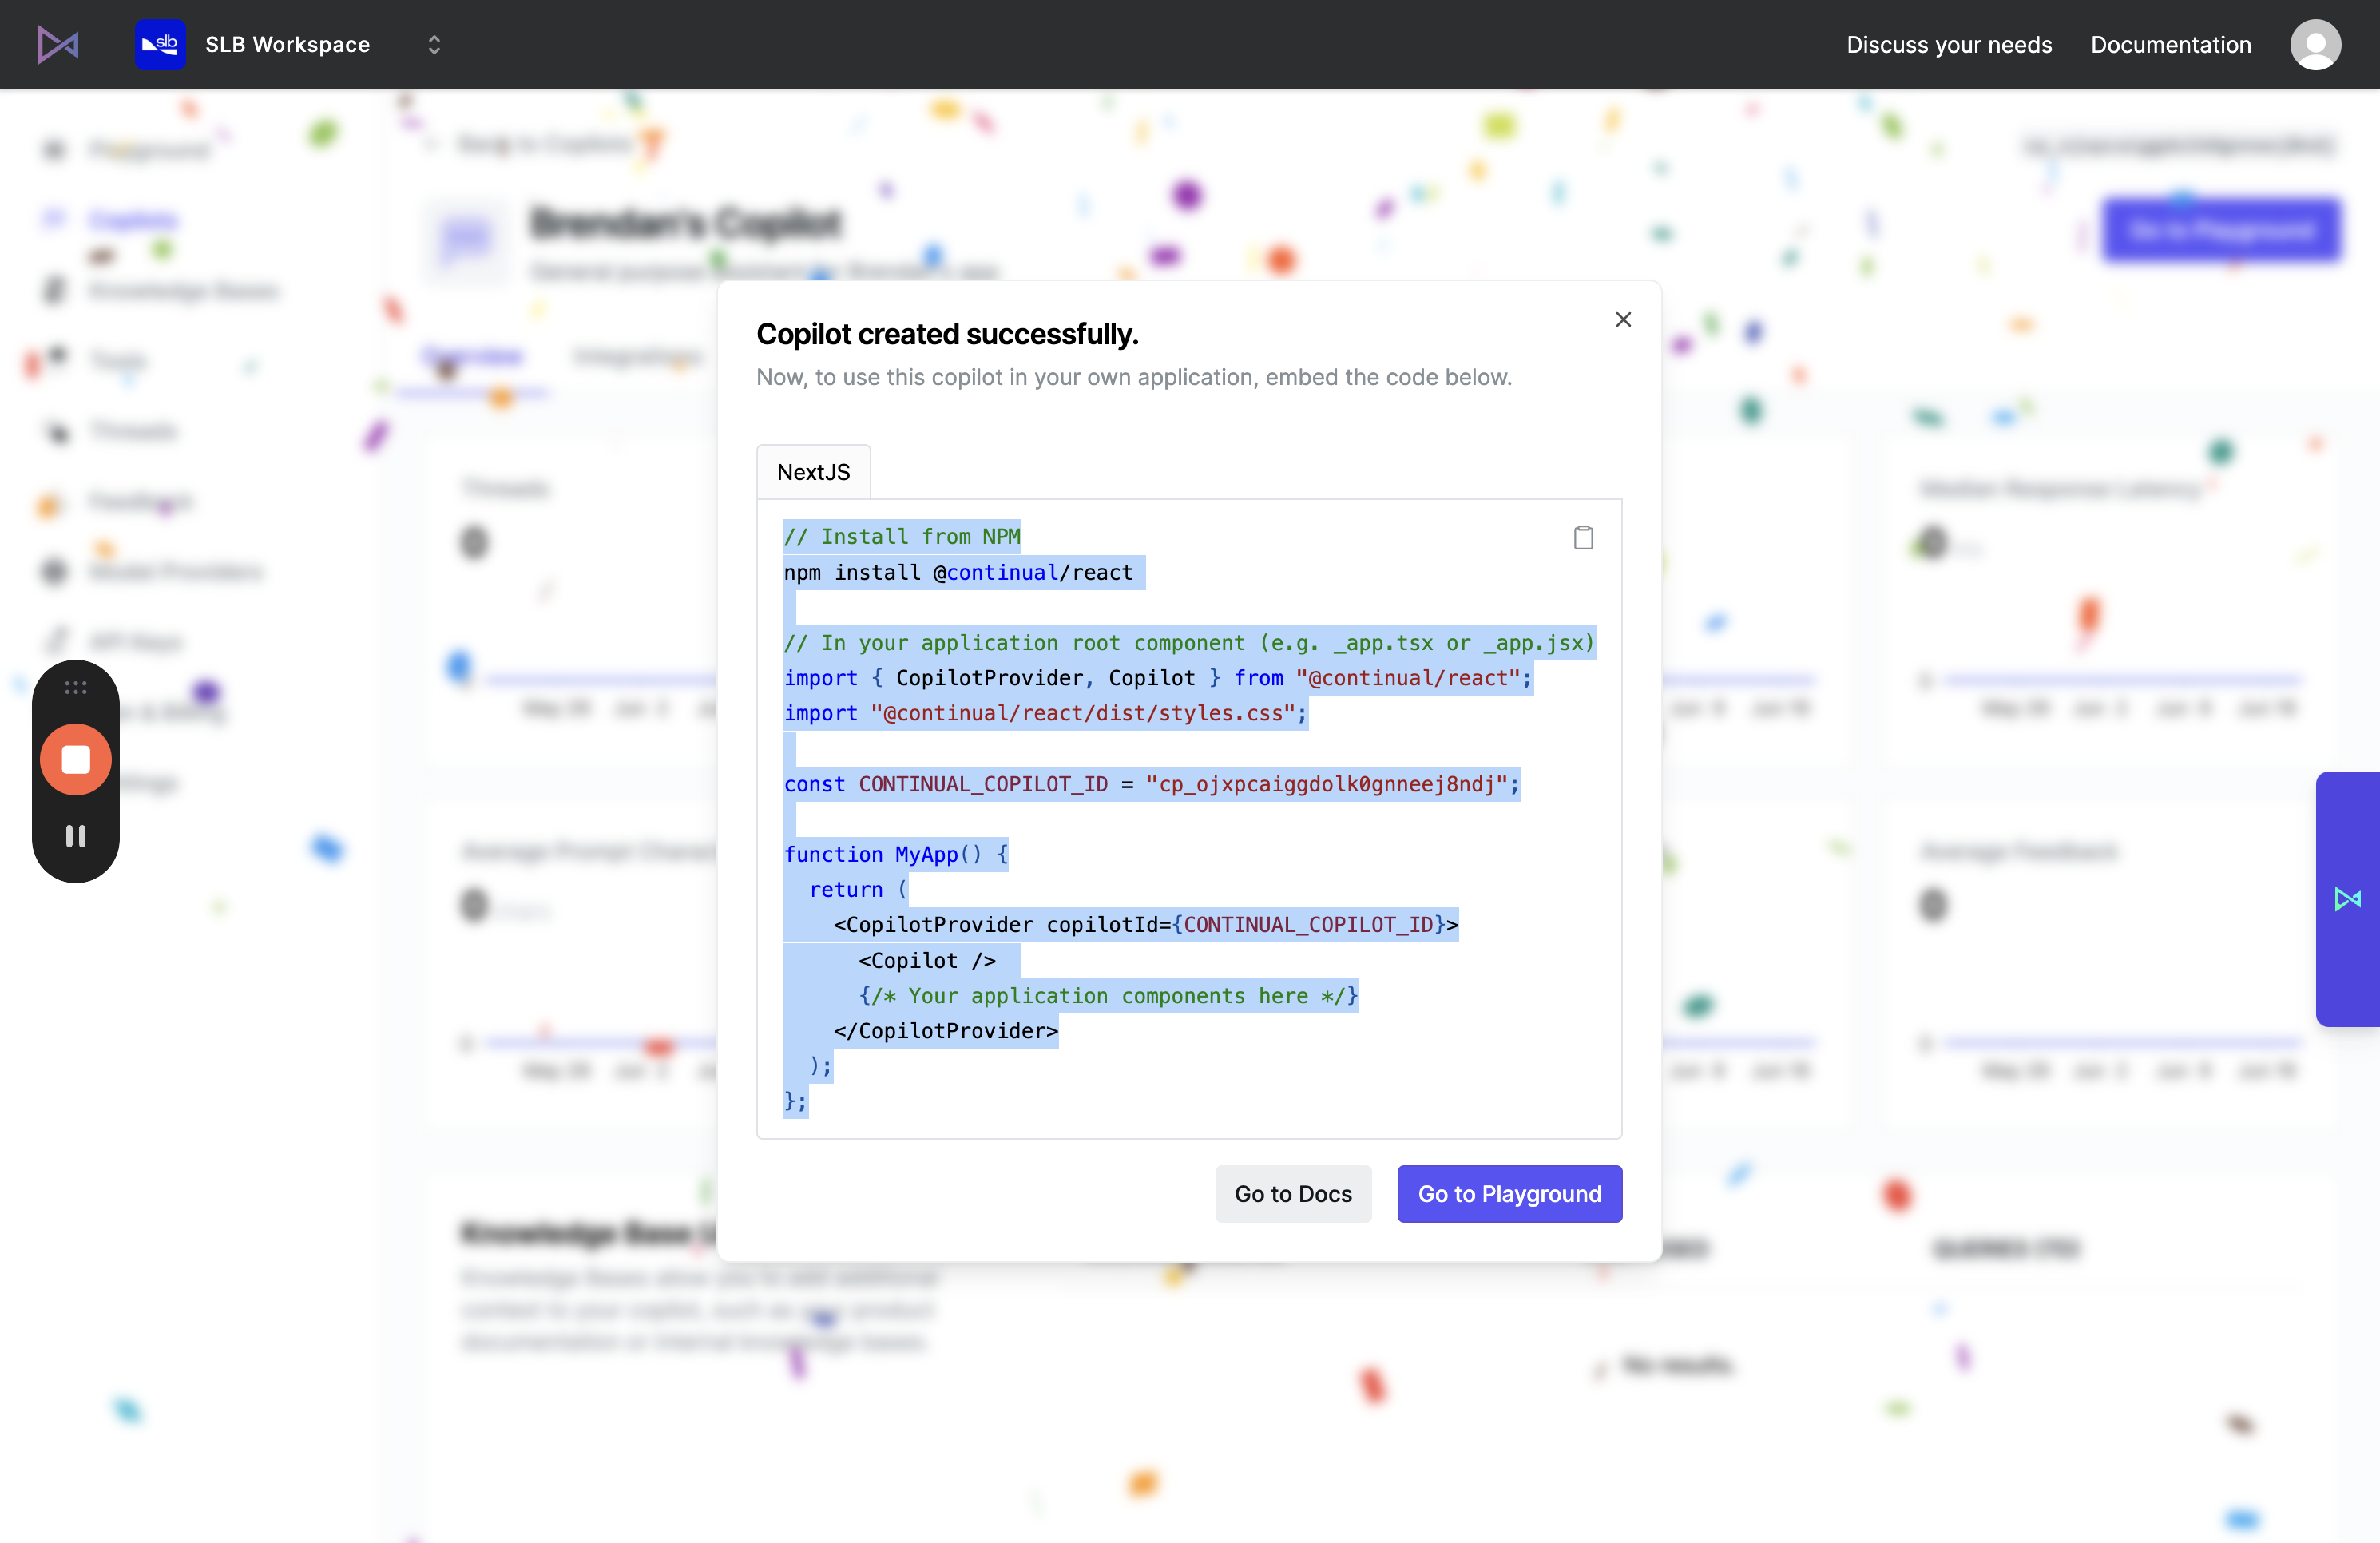Screen dimensions: 2380x1543
Task: Pause the recording
Action: coord(76,836)
